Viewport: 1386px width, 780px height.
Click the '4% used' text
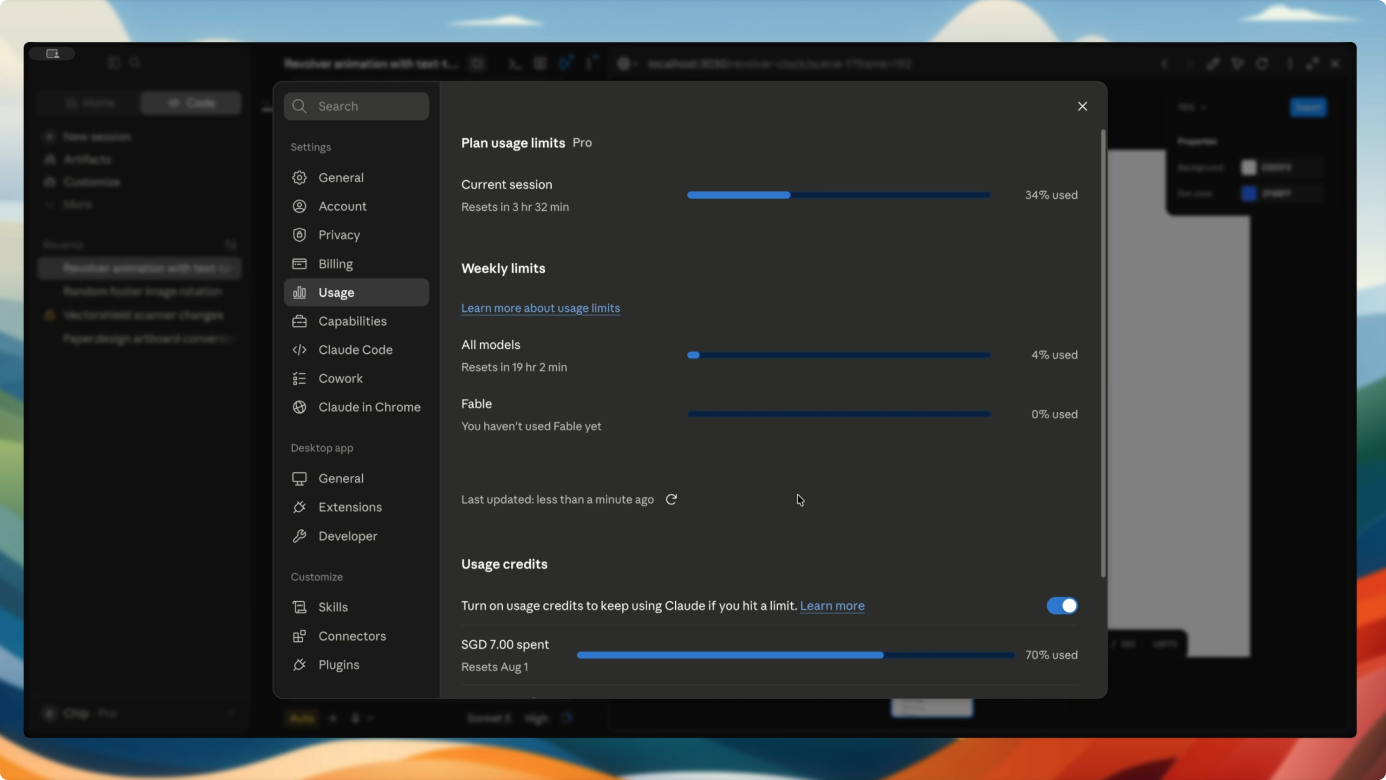(1054, 355)
